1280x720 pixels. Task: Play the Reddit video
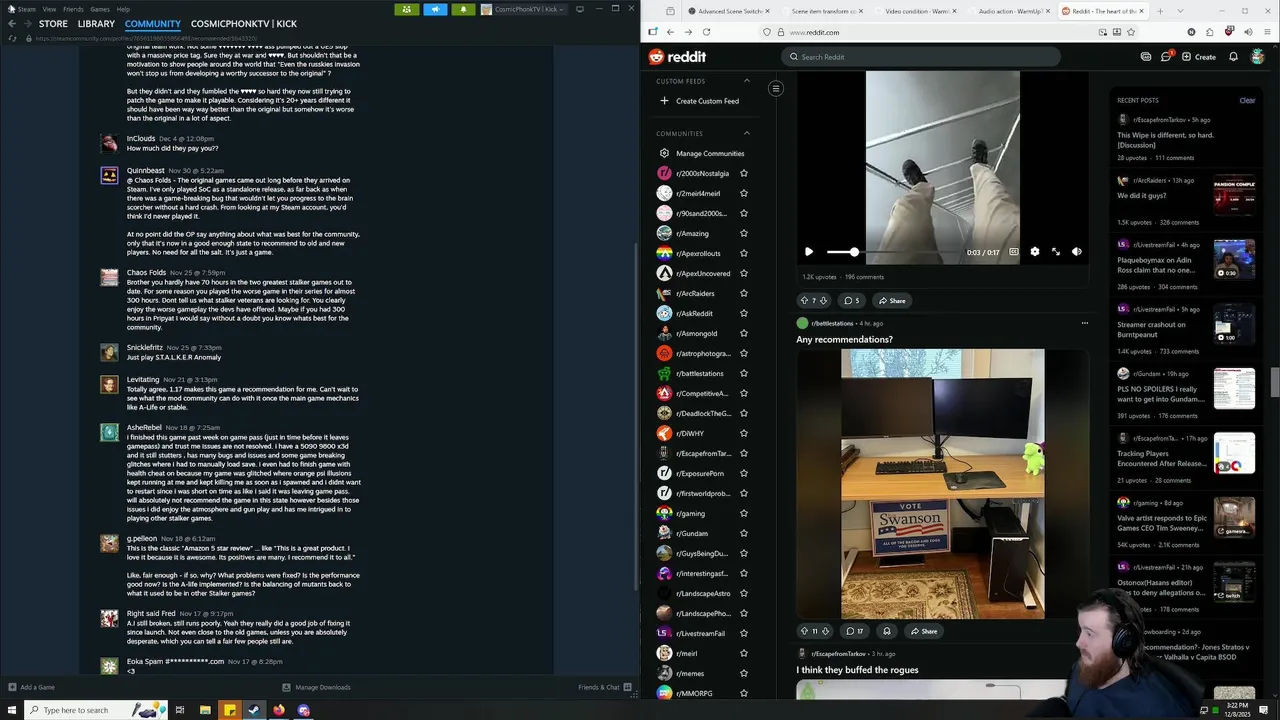[809, 252]
